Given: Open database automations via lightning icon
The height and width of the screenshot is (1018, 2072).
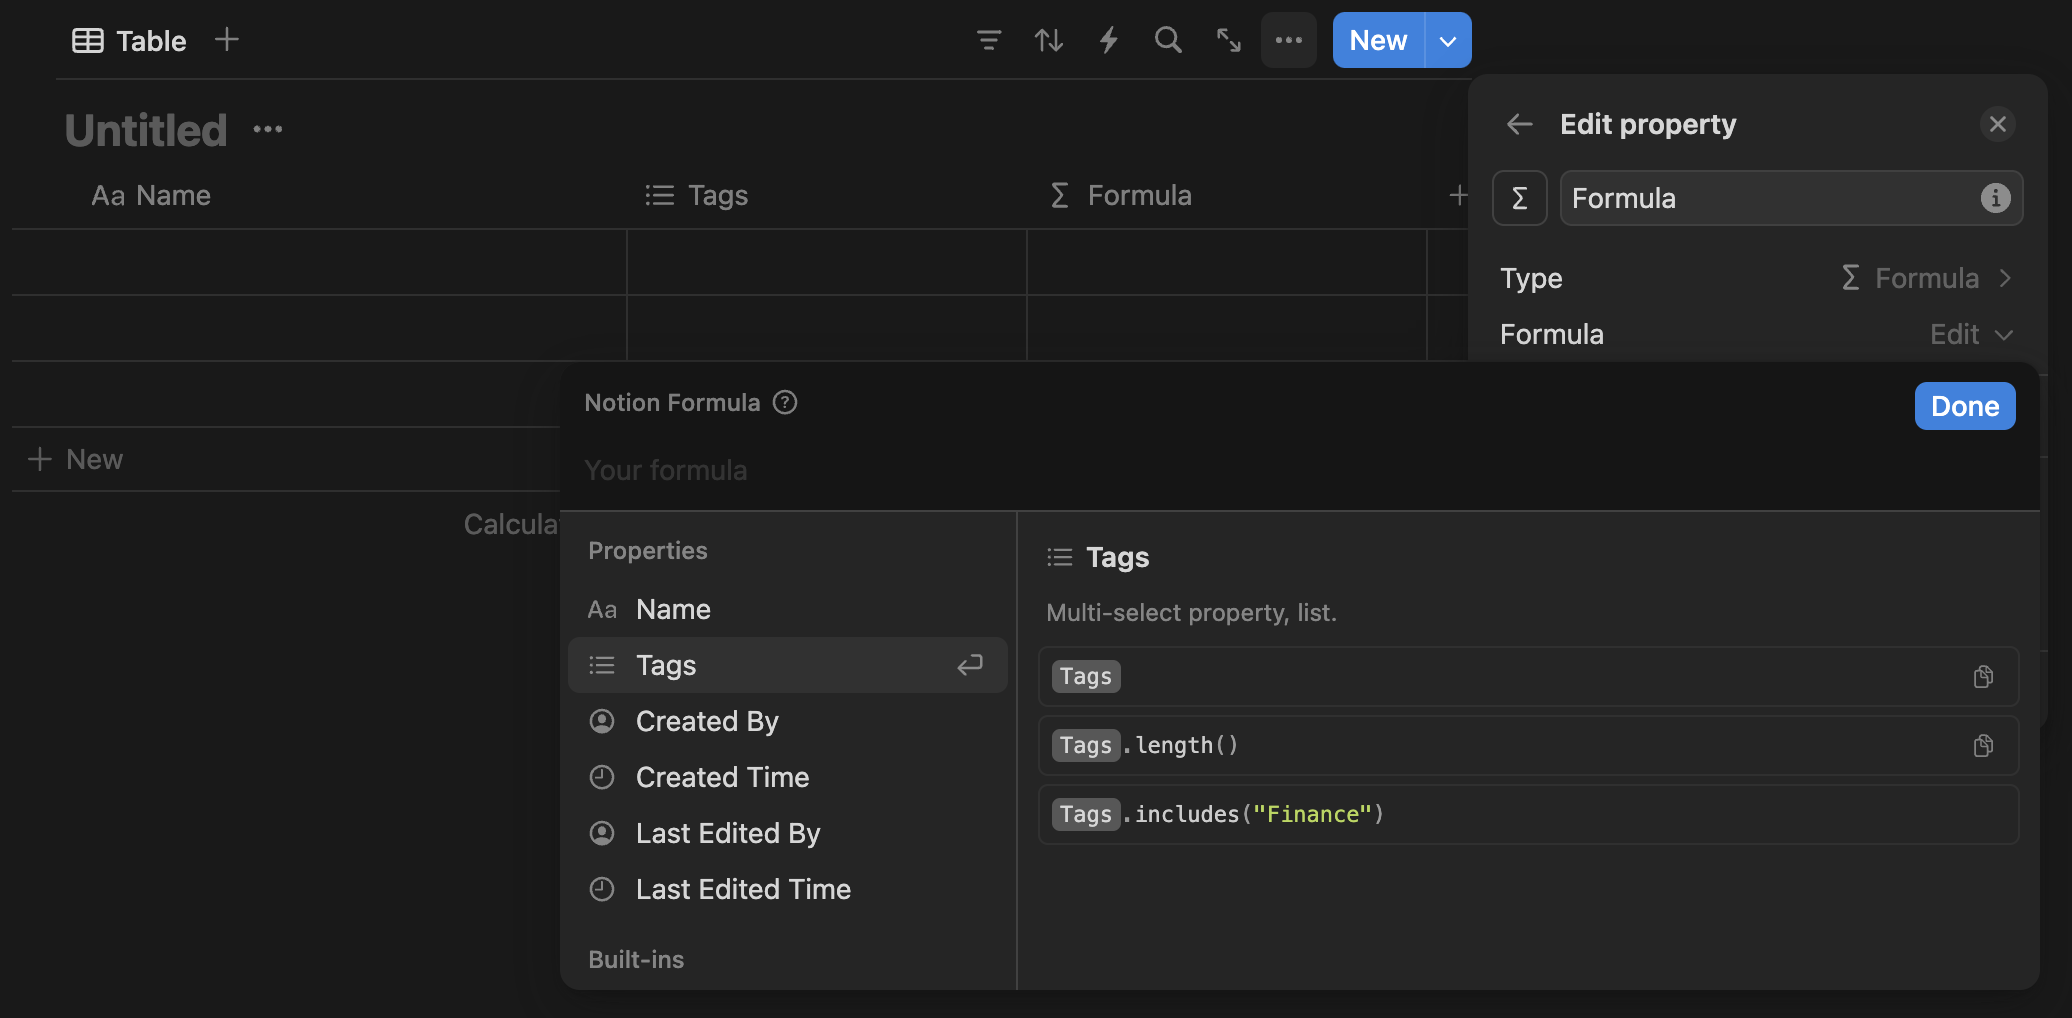Looking at the screenshot, I should pyautogui.click(x=1108, y=40).
